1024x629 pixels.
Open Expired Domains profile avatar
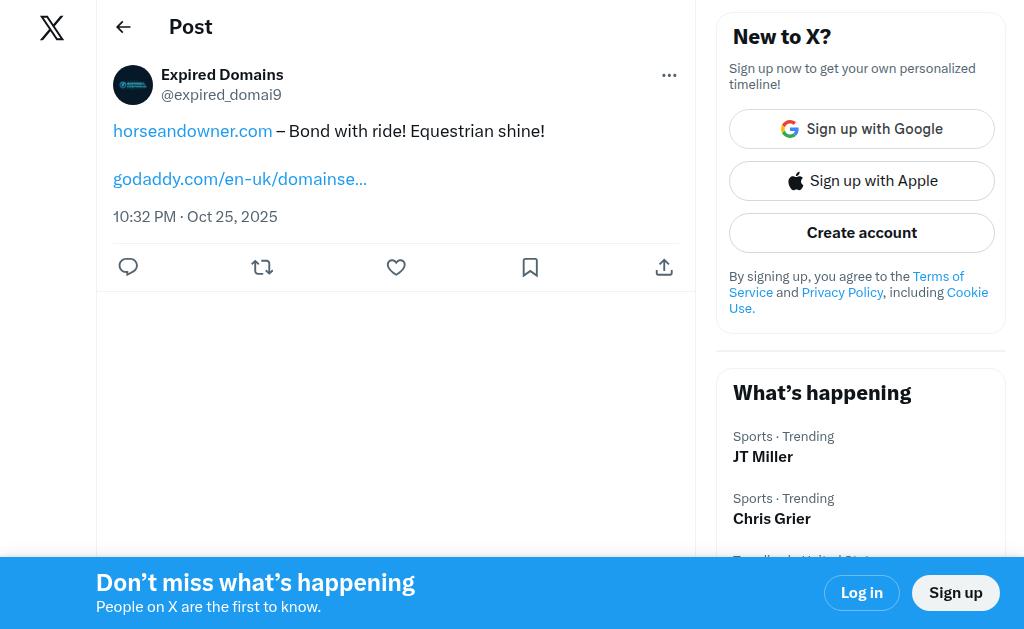[x=133, y=85]
